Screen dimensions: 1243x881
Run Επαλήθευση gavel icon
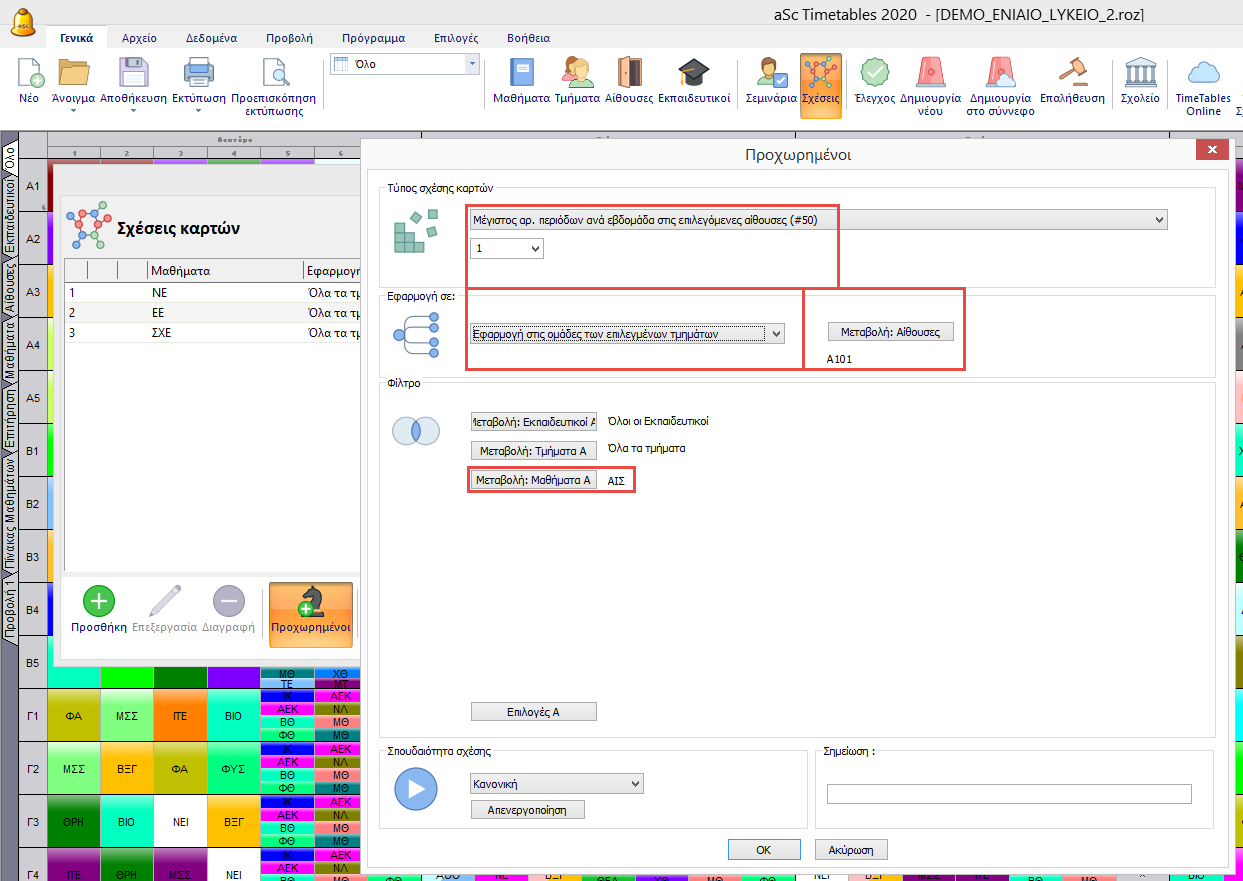coord(1072,74)
